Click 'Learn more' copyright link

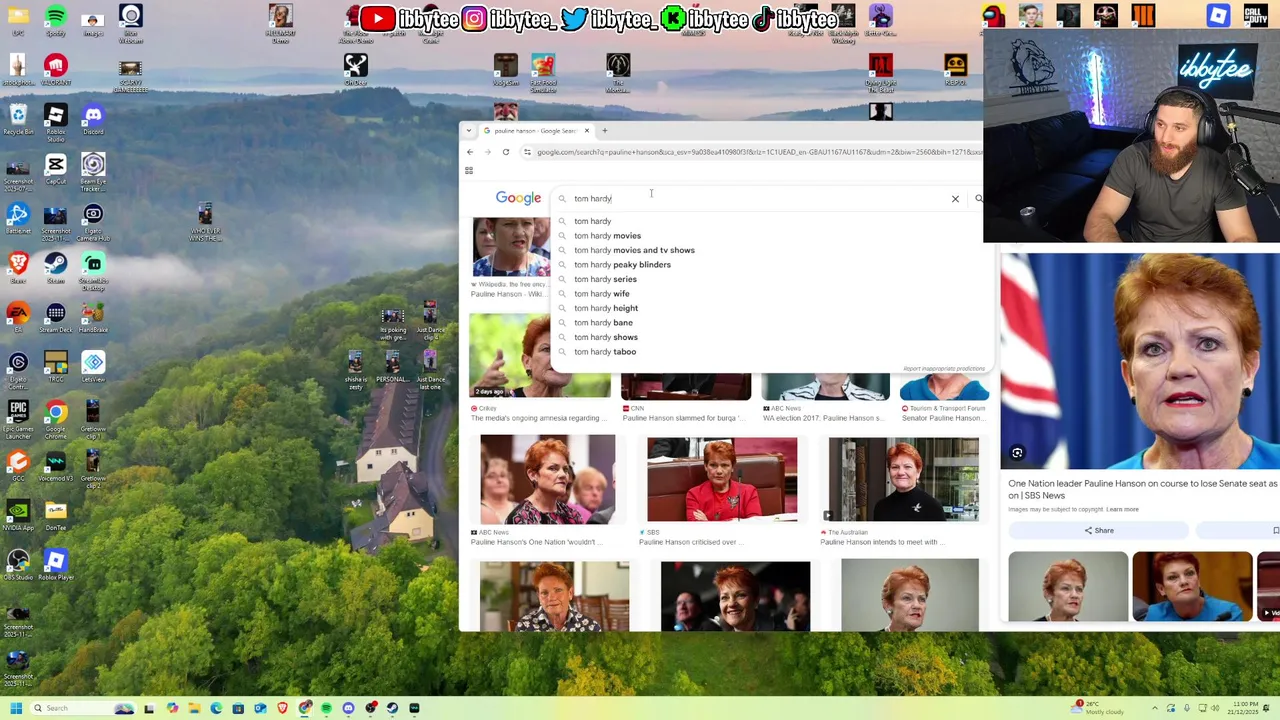coord(1122,510)
